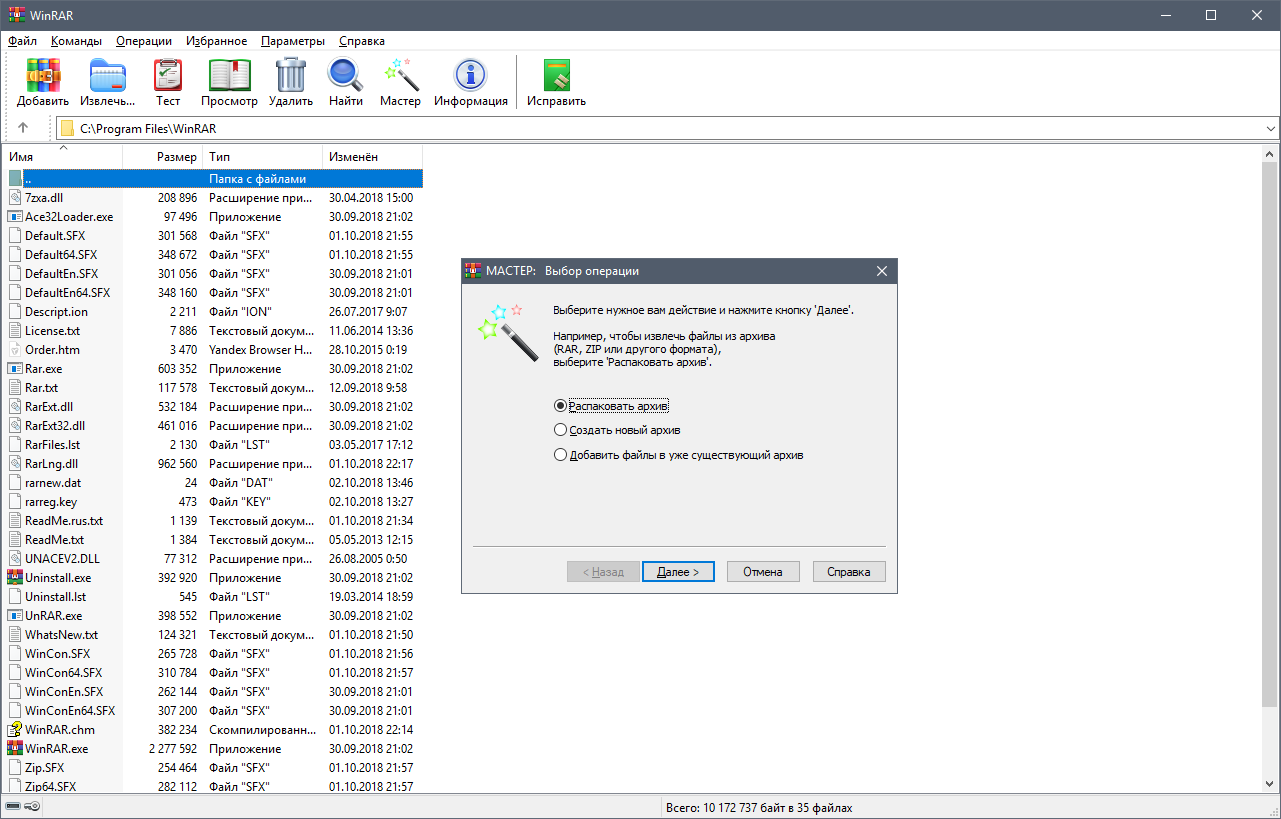Screen dimensions: 1281x819
Task: Click the folder icon in address bar
Action: tap(67, 128)
